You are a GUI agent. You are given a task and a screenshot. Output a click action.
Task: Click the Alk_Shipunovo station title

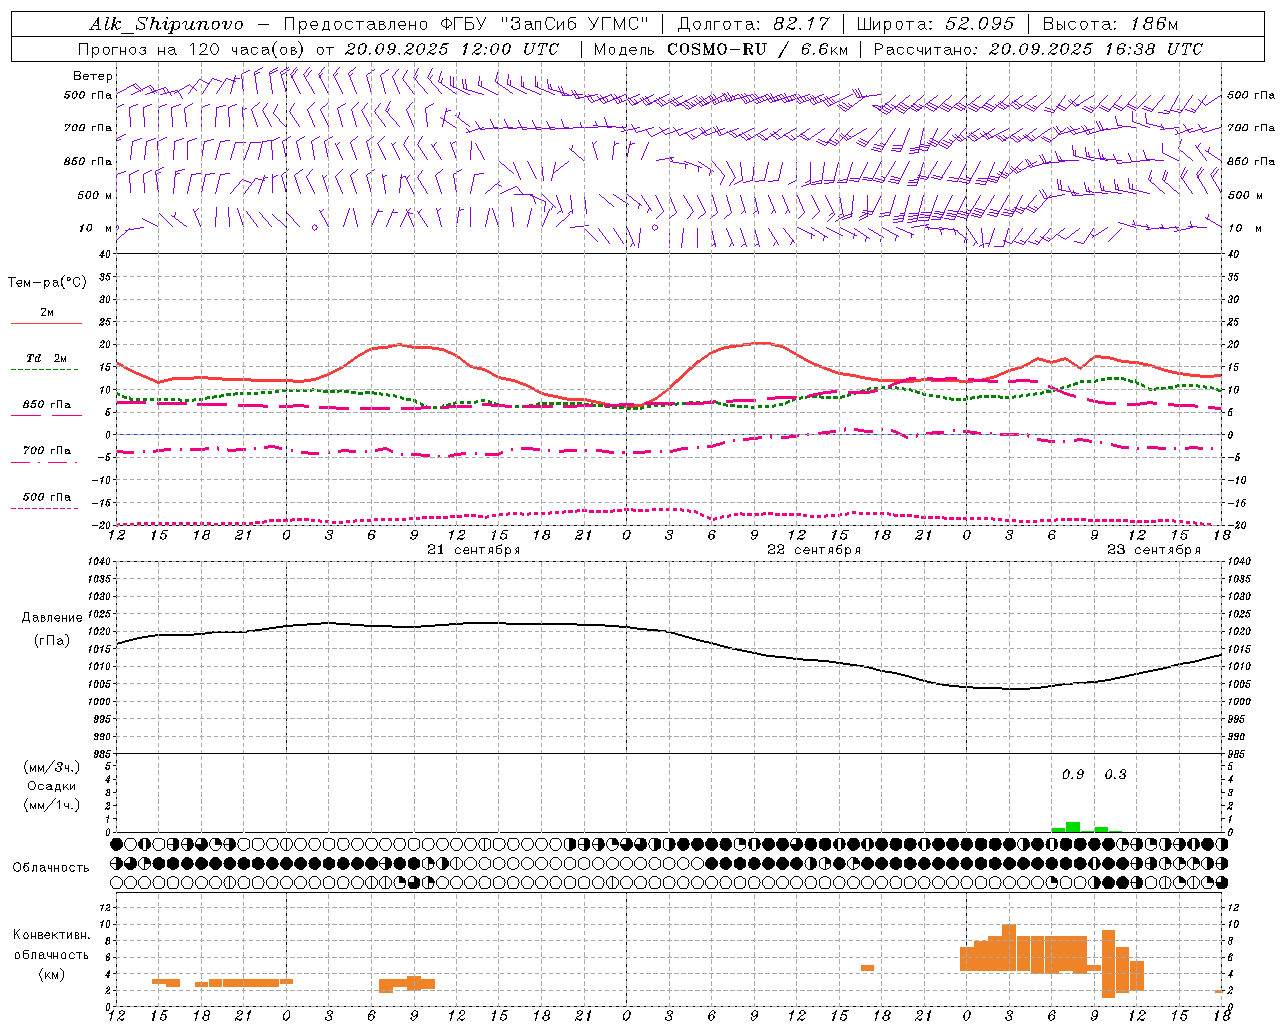click(166, 24)
